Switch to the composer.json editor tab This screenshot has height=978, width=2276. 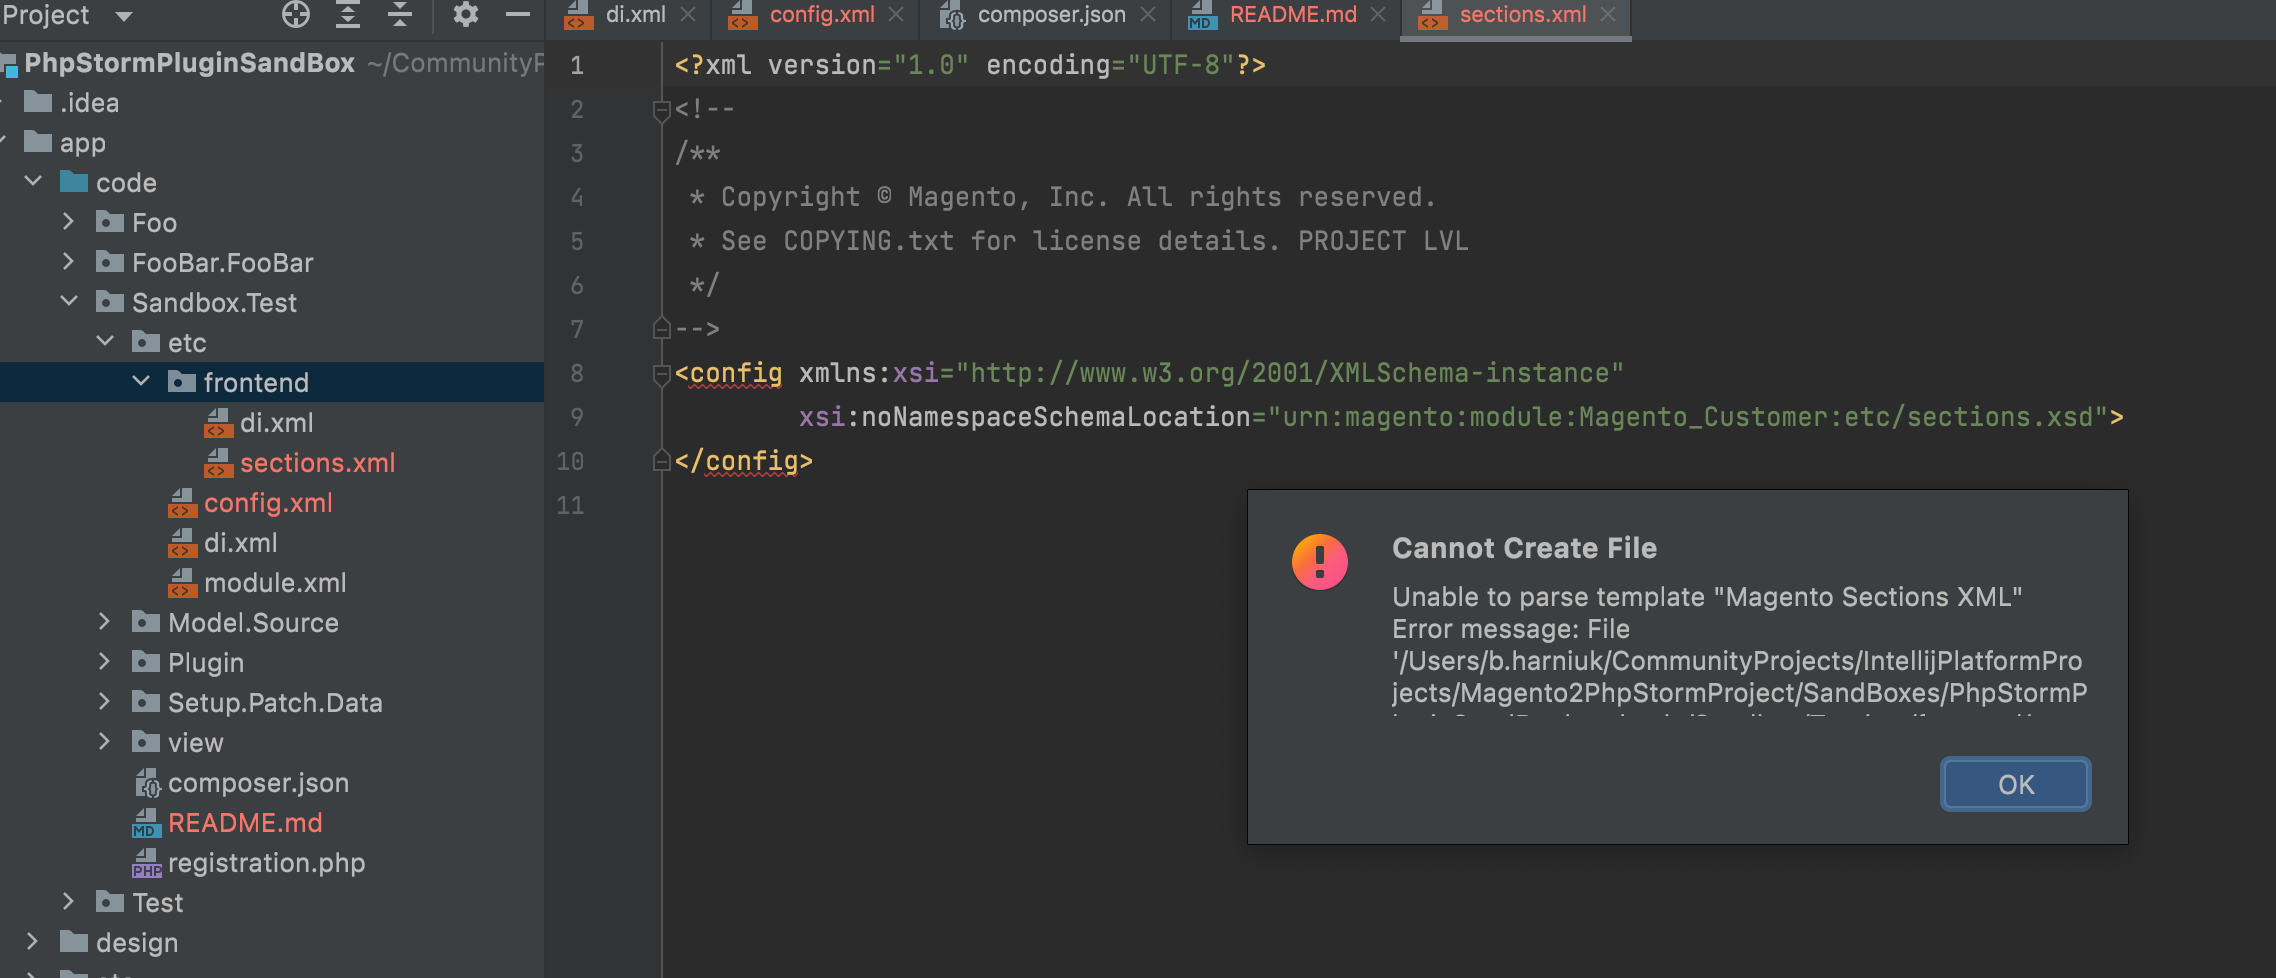pyautogui.click(x=1051, y=15)
